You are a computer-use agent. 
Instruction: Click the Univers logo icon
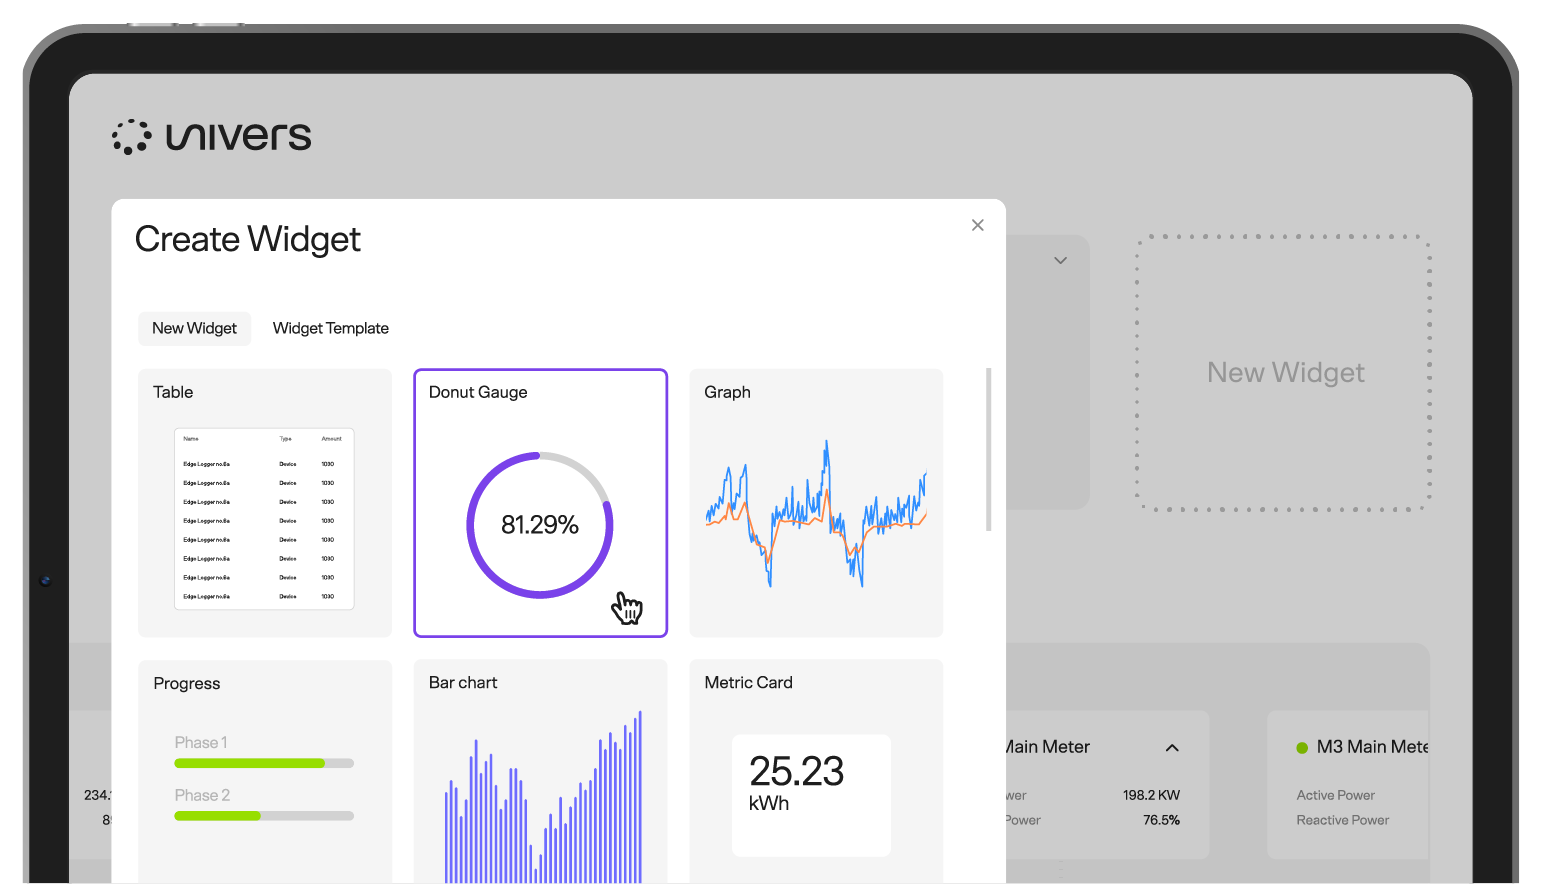(x=131, y=135)
